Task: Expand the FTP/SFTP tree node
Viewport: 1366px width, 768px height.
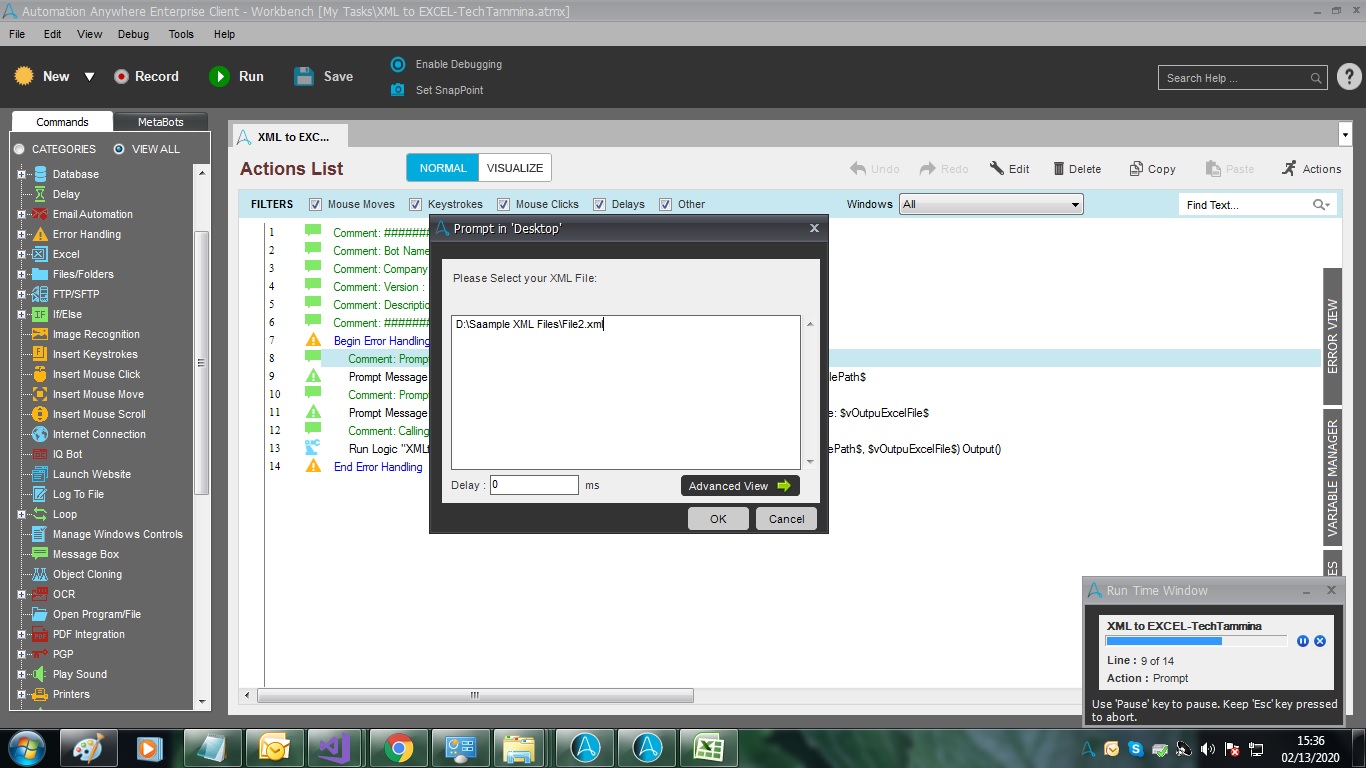Action: coord(21,294)
